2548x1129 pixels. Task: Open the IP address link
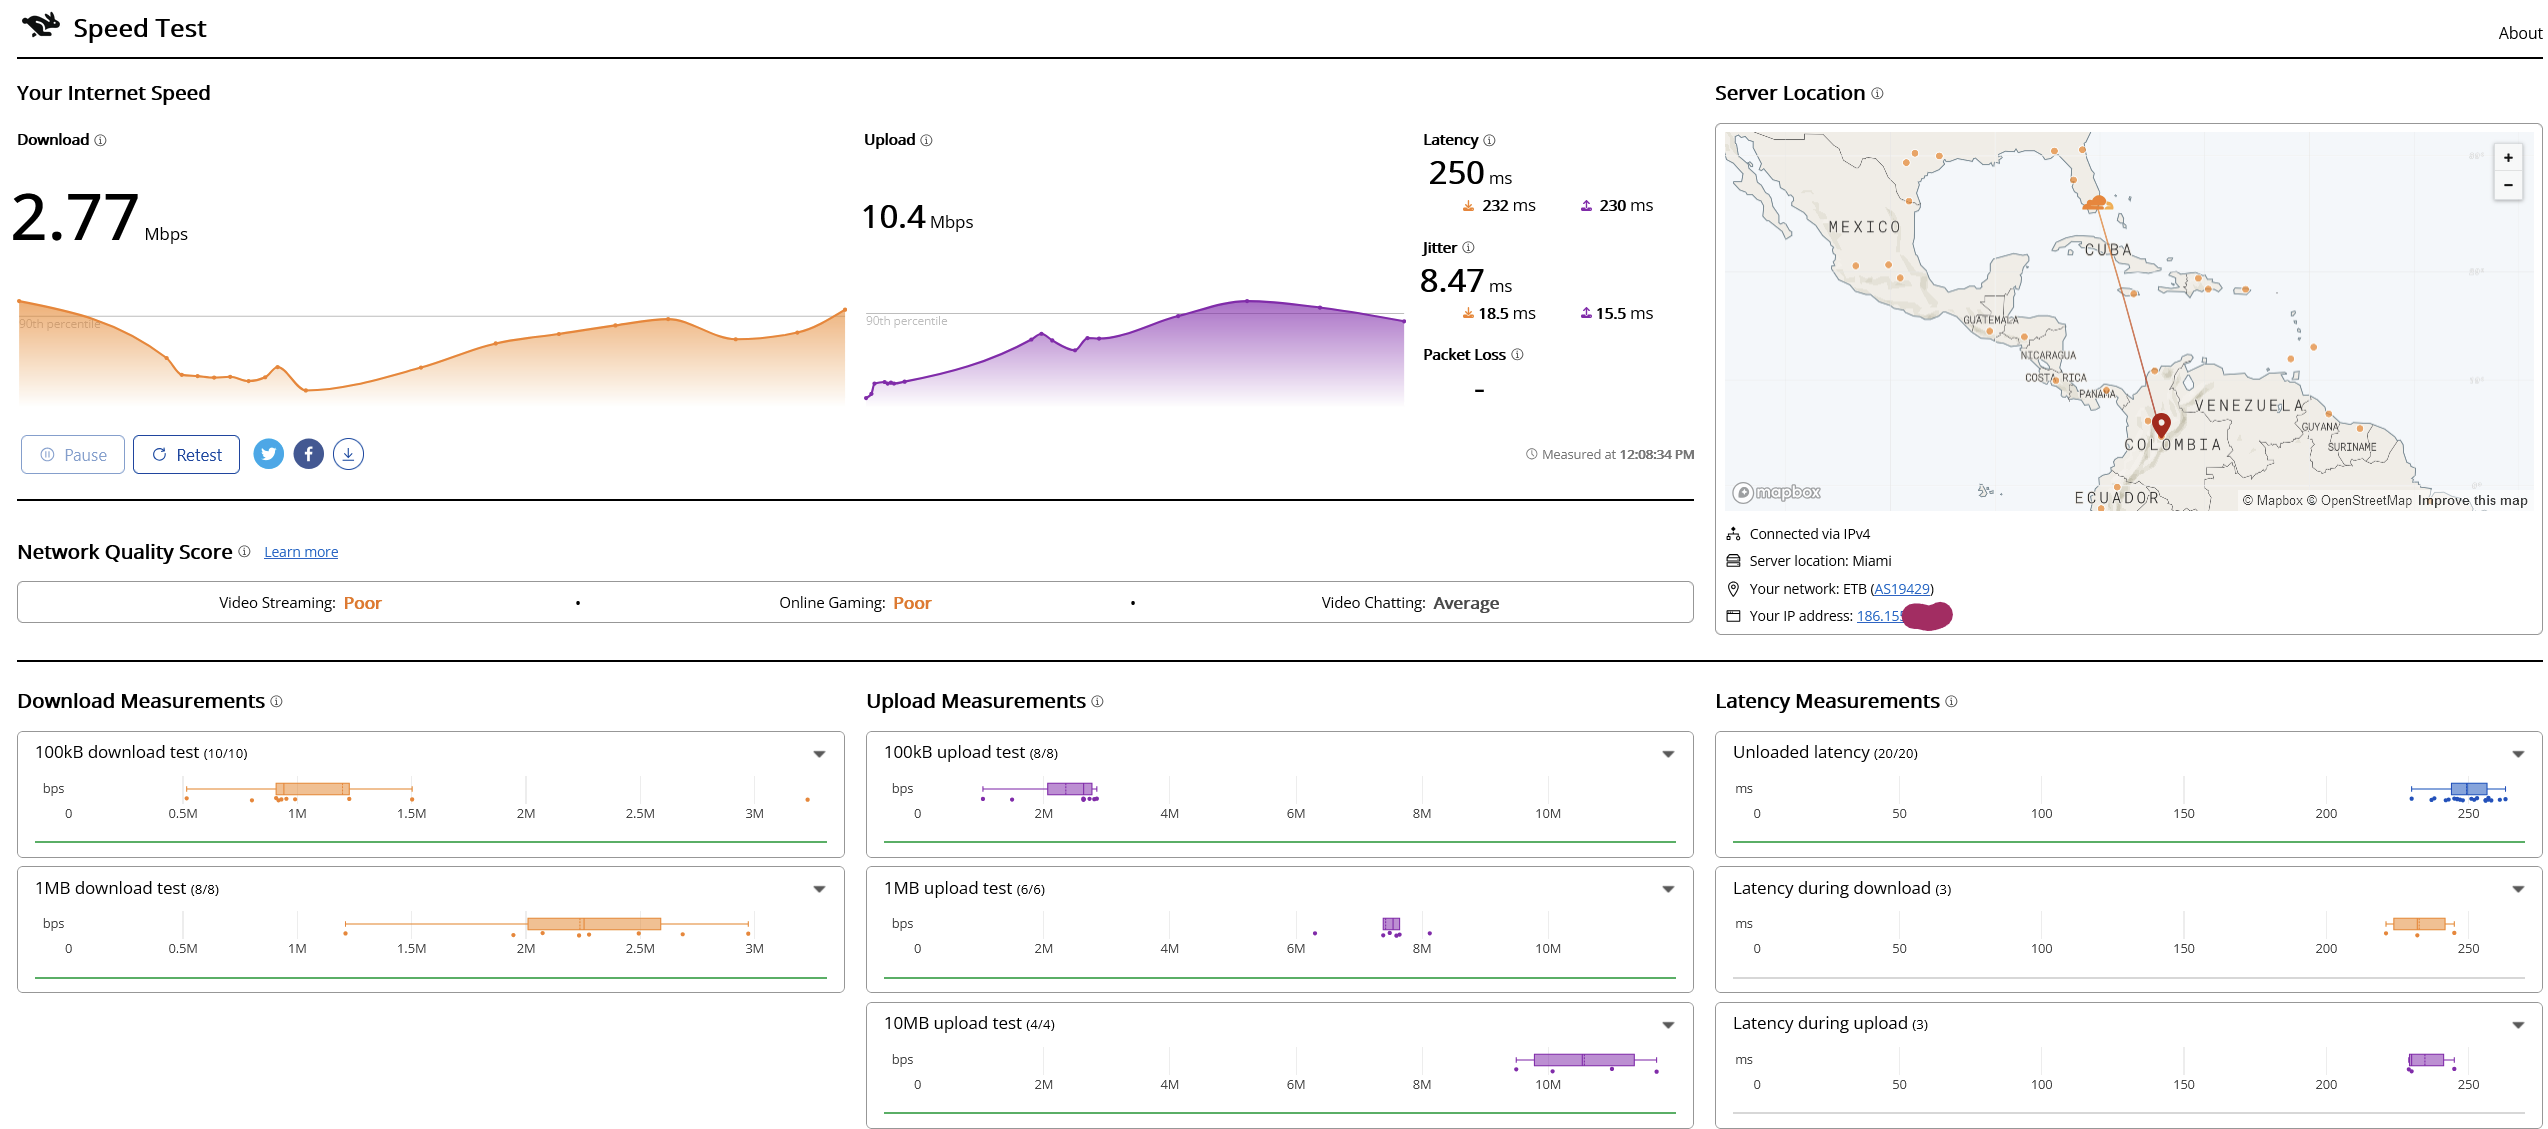tap(1880, 616)
